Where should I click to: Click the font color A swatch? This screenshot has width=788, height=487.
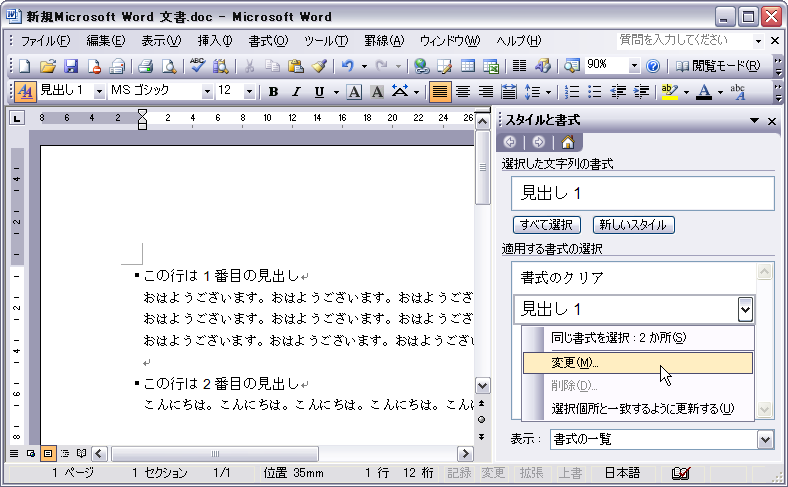click(703, 91)
